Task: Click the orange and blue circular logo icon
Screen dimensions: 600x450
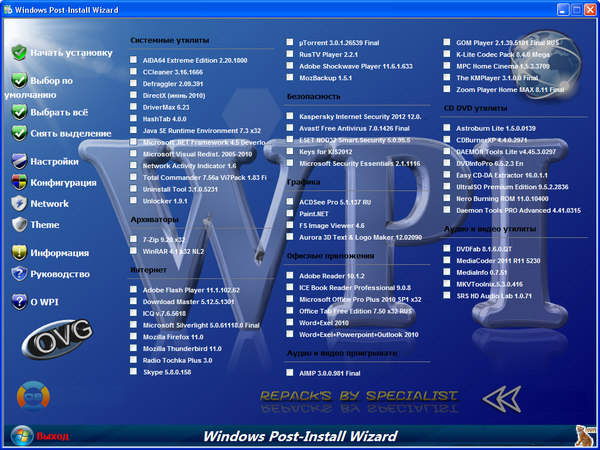Action: tap(33, 396)
